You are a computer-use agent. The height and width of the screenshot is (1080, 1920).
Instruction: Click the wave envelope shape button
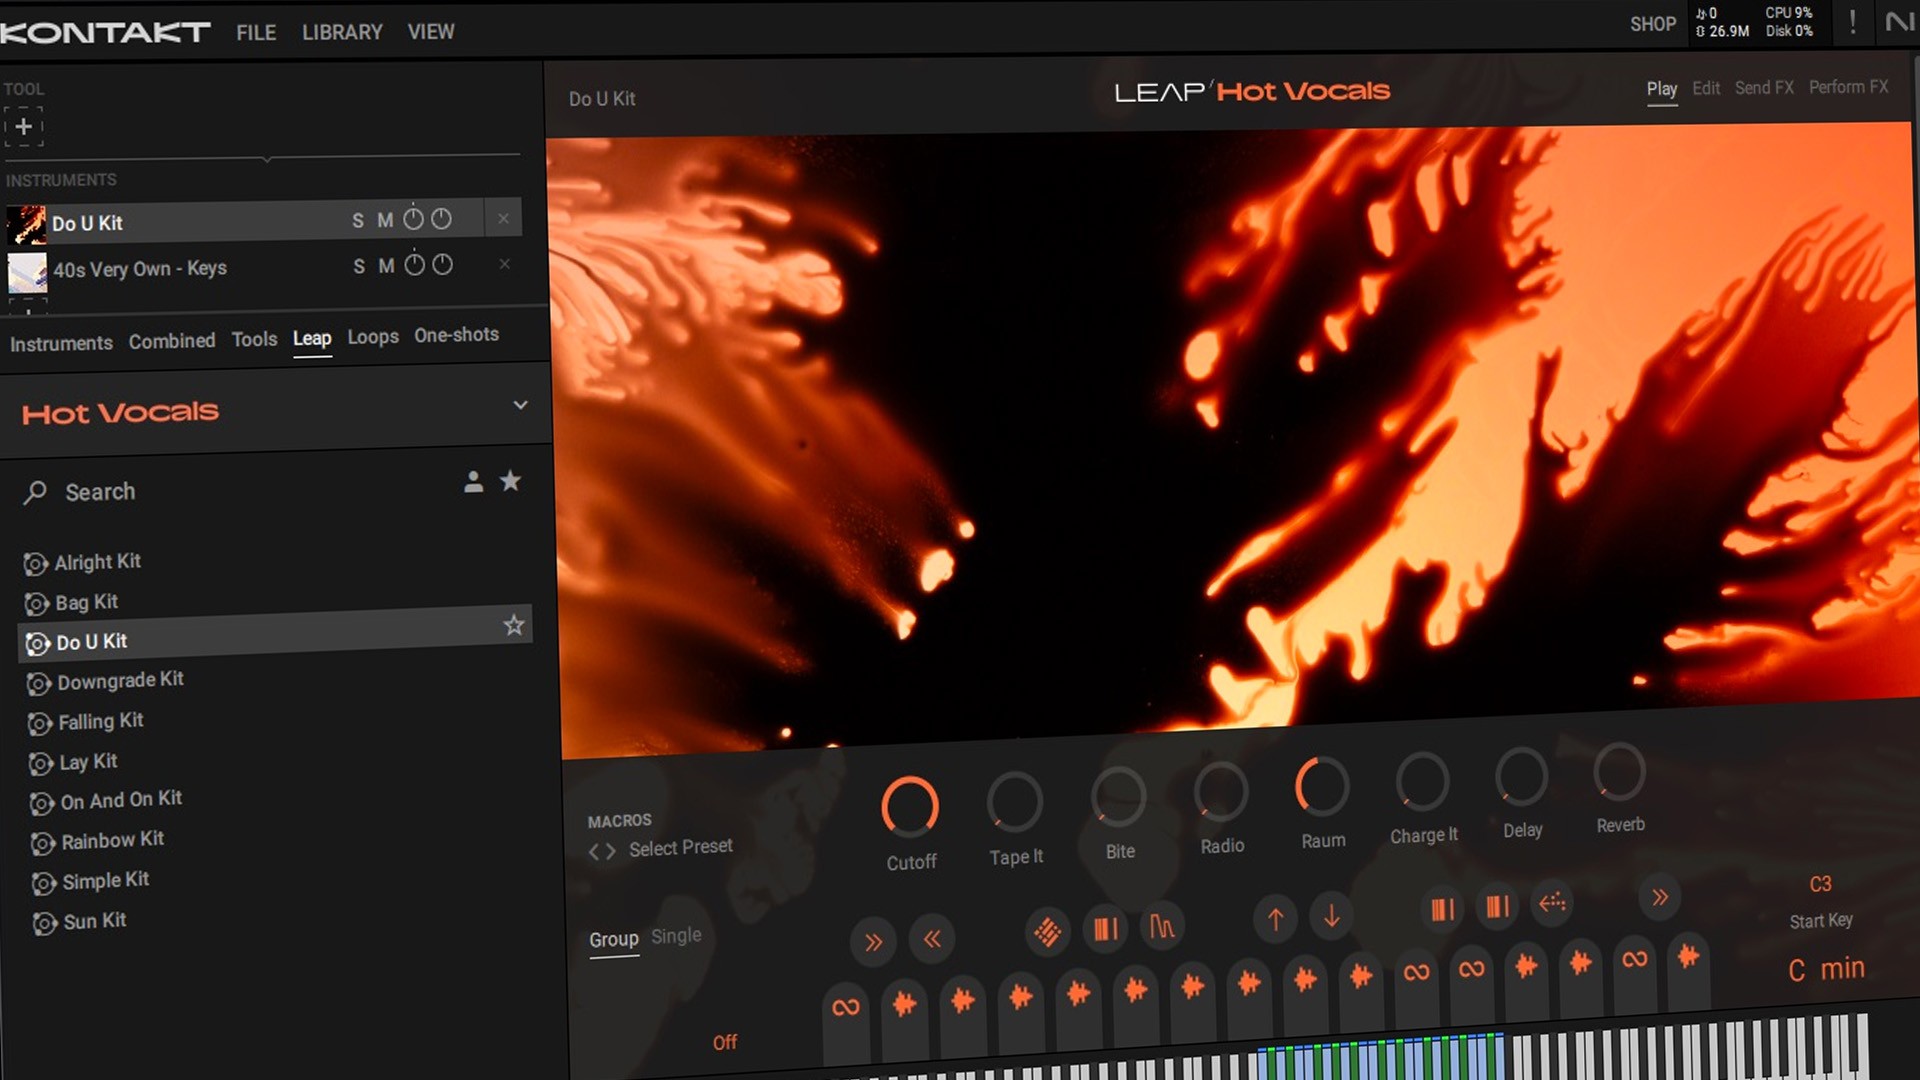click(1162, 926)
